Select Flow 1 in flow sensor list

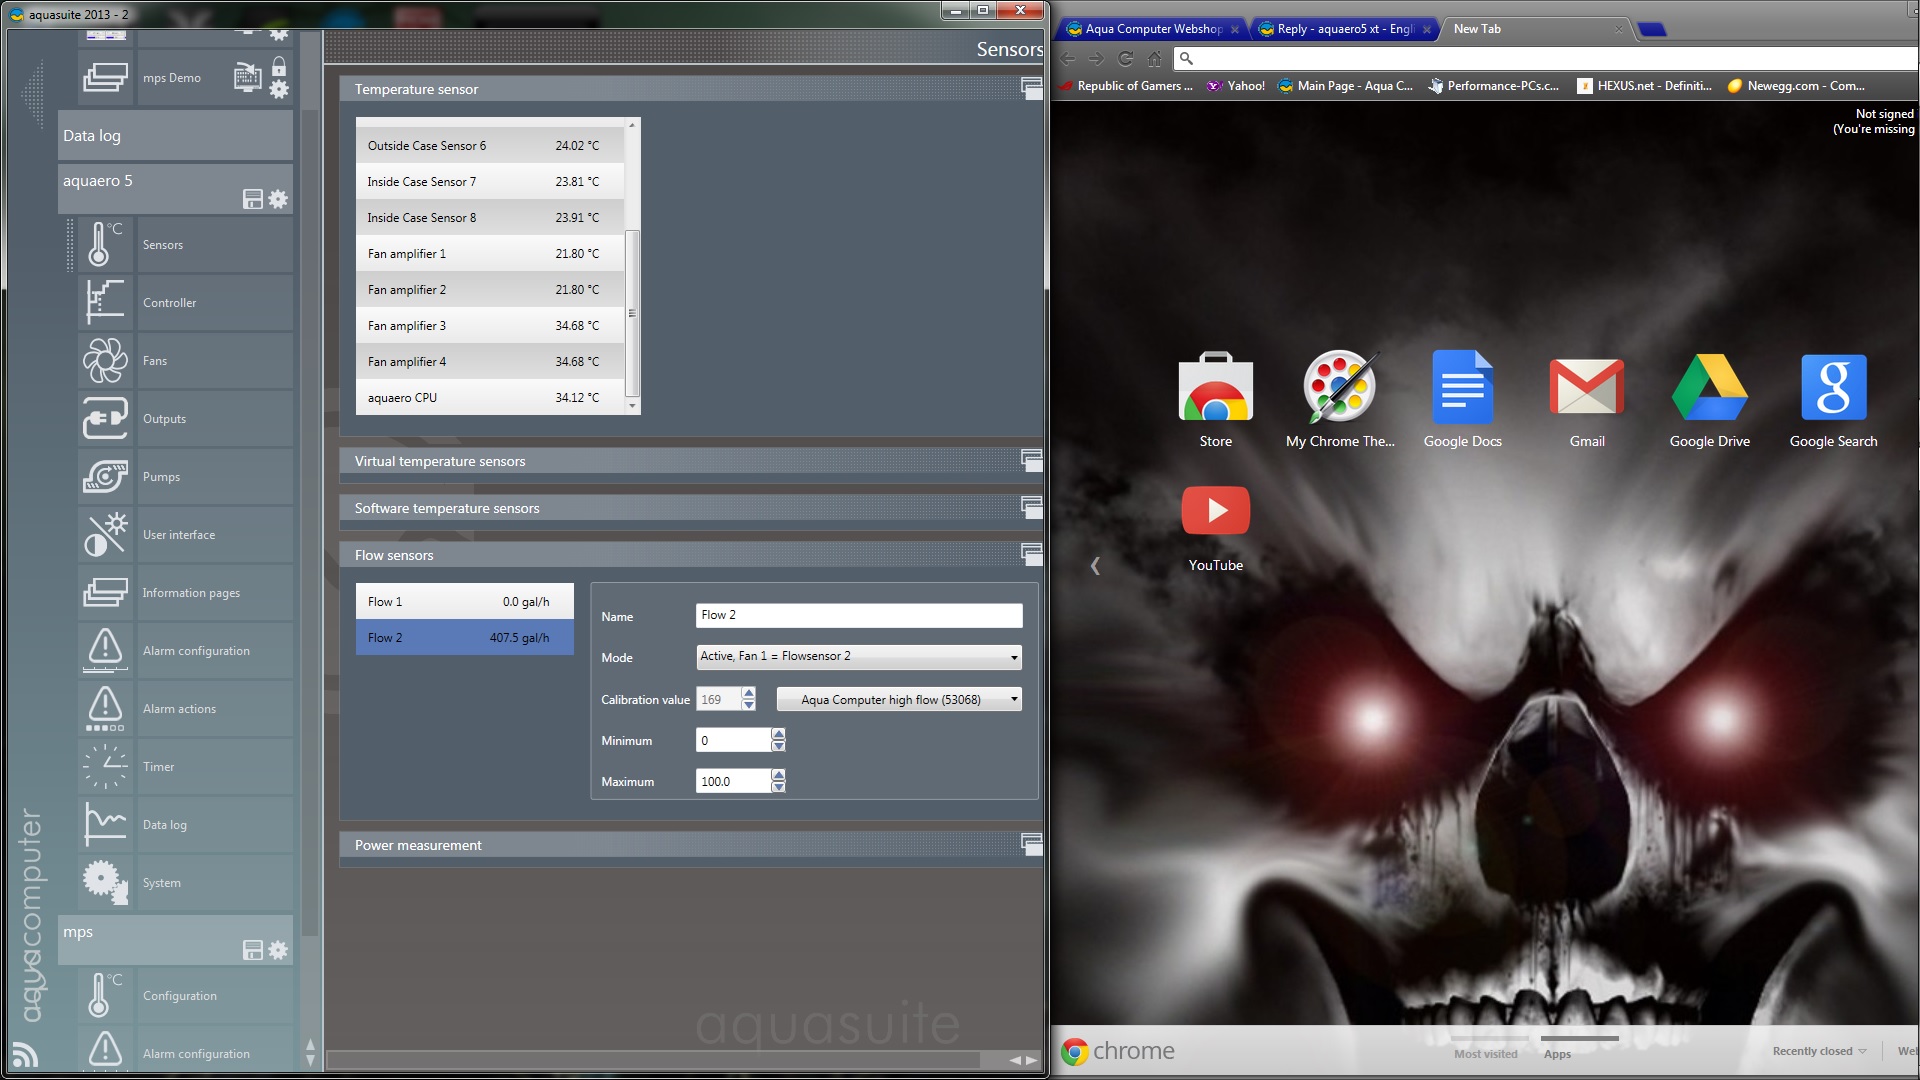pos(464,602)
